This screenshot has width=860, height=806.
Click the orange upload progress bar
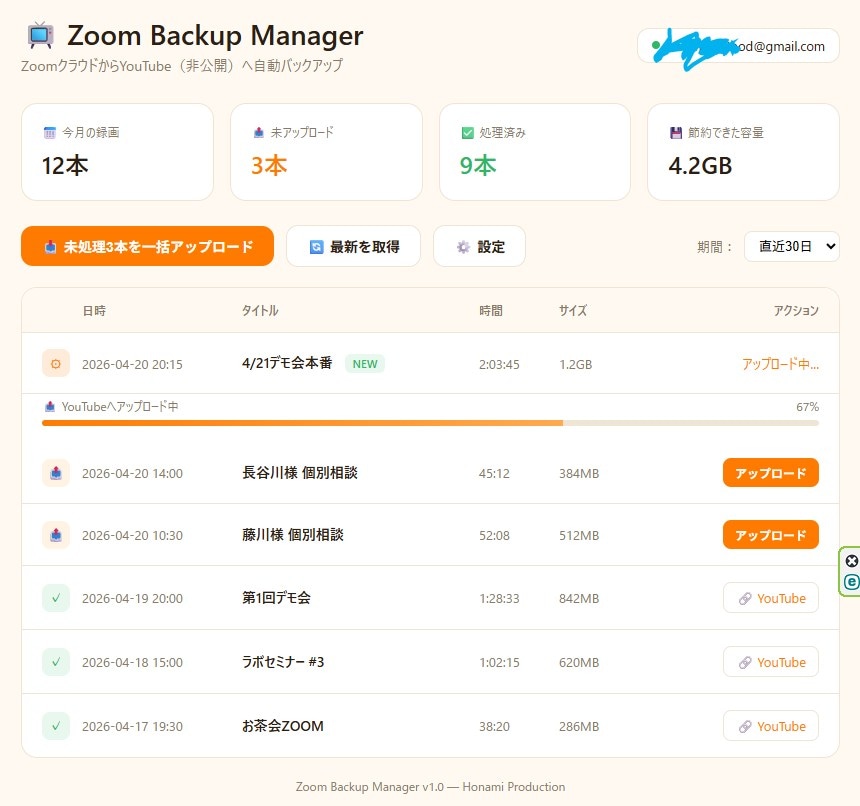pyautogui.click(x=430, y=423)
